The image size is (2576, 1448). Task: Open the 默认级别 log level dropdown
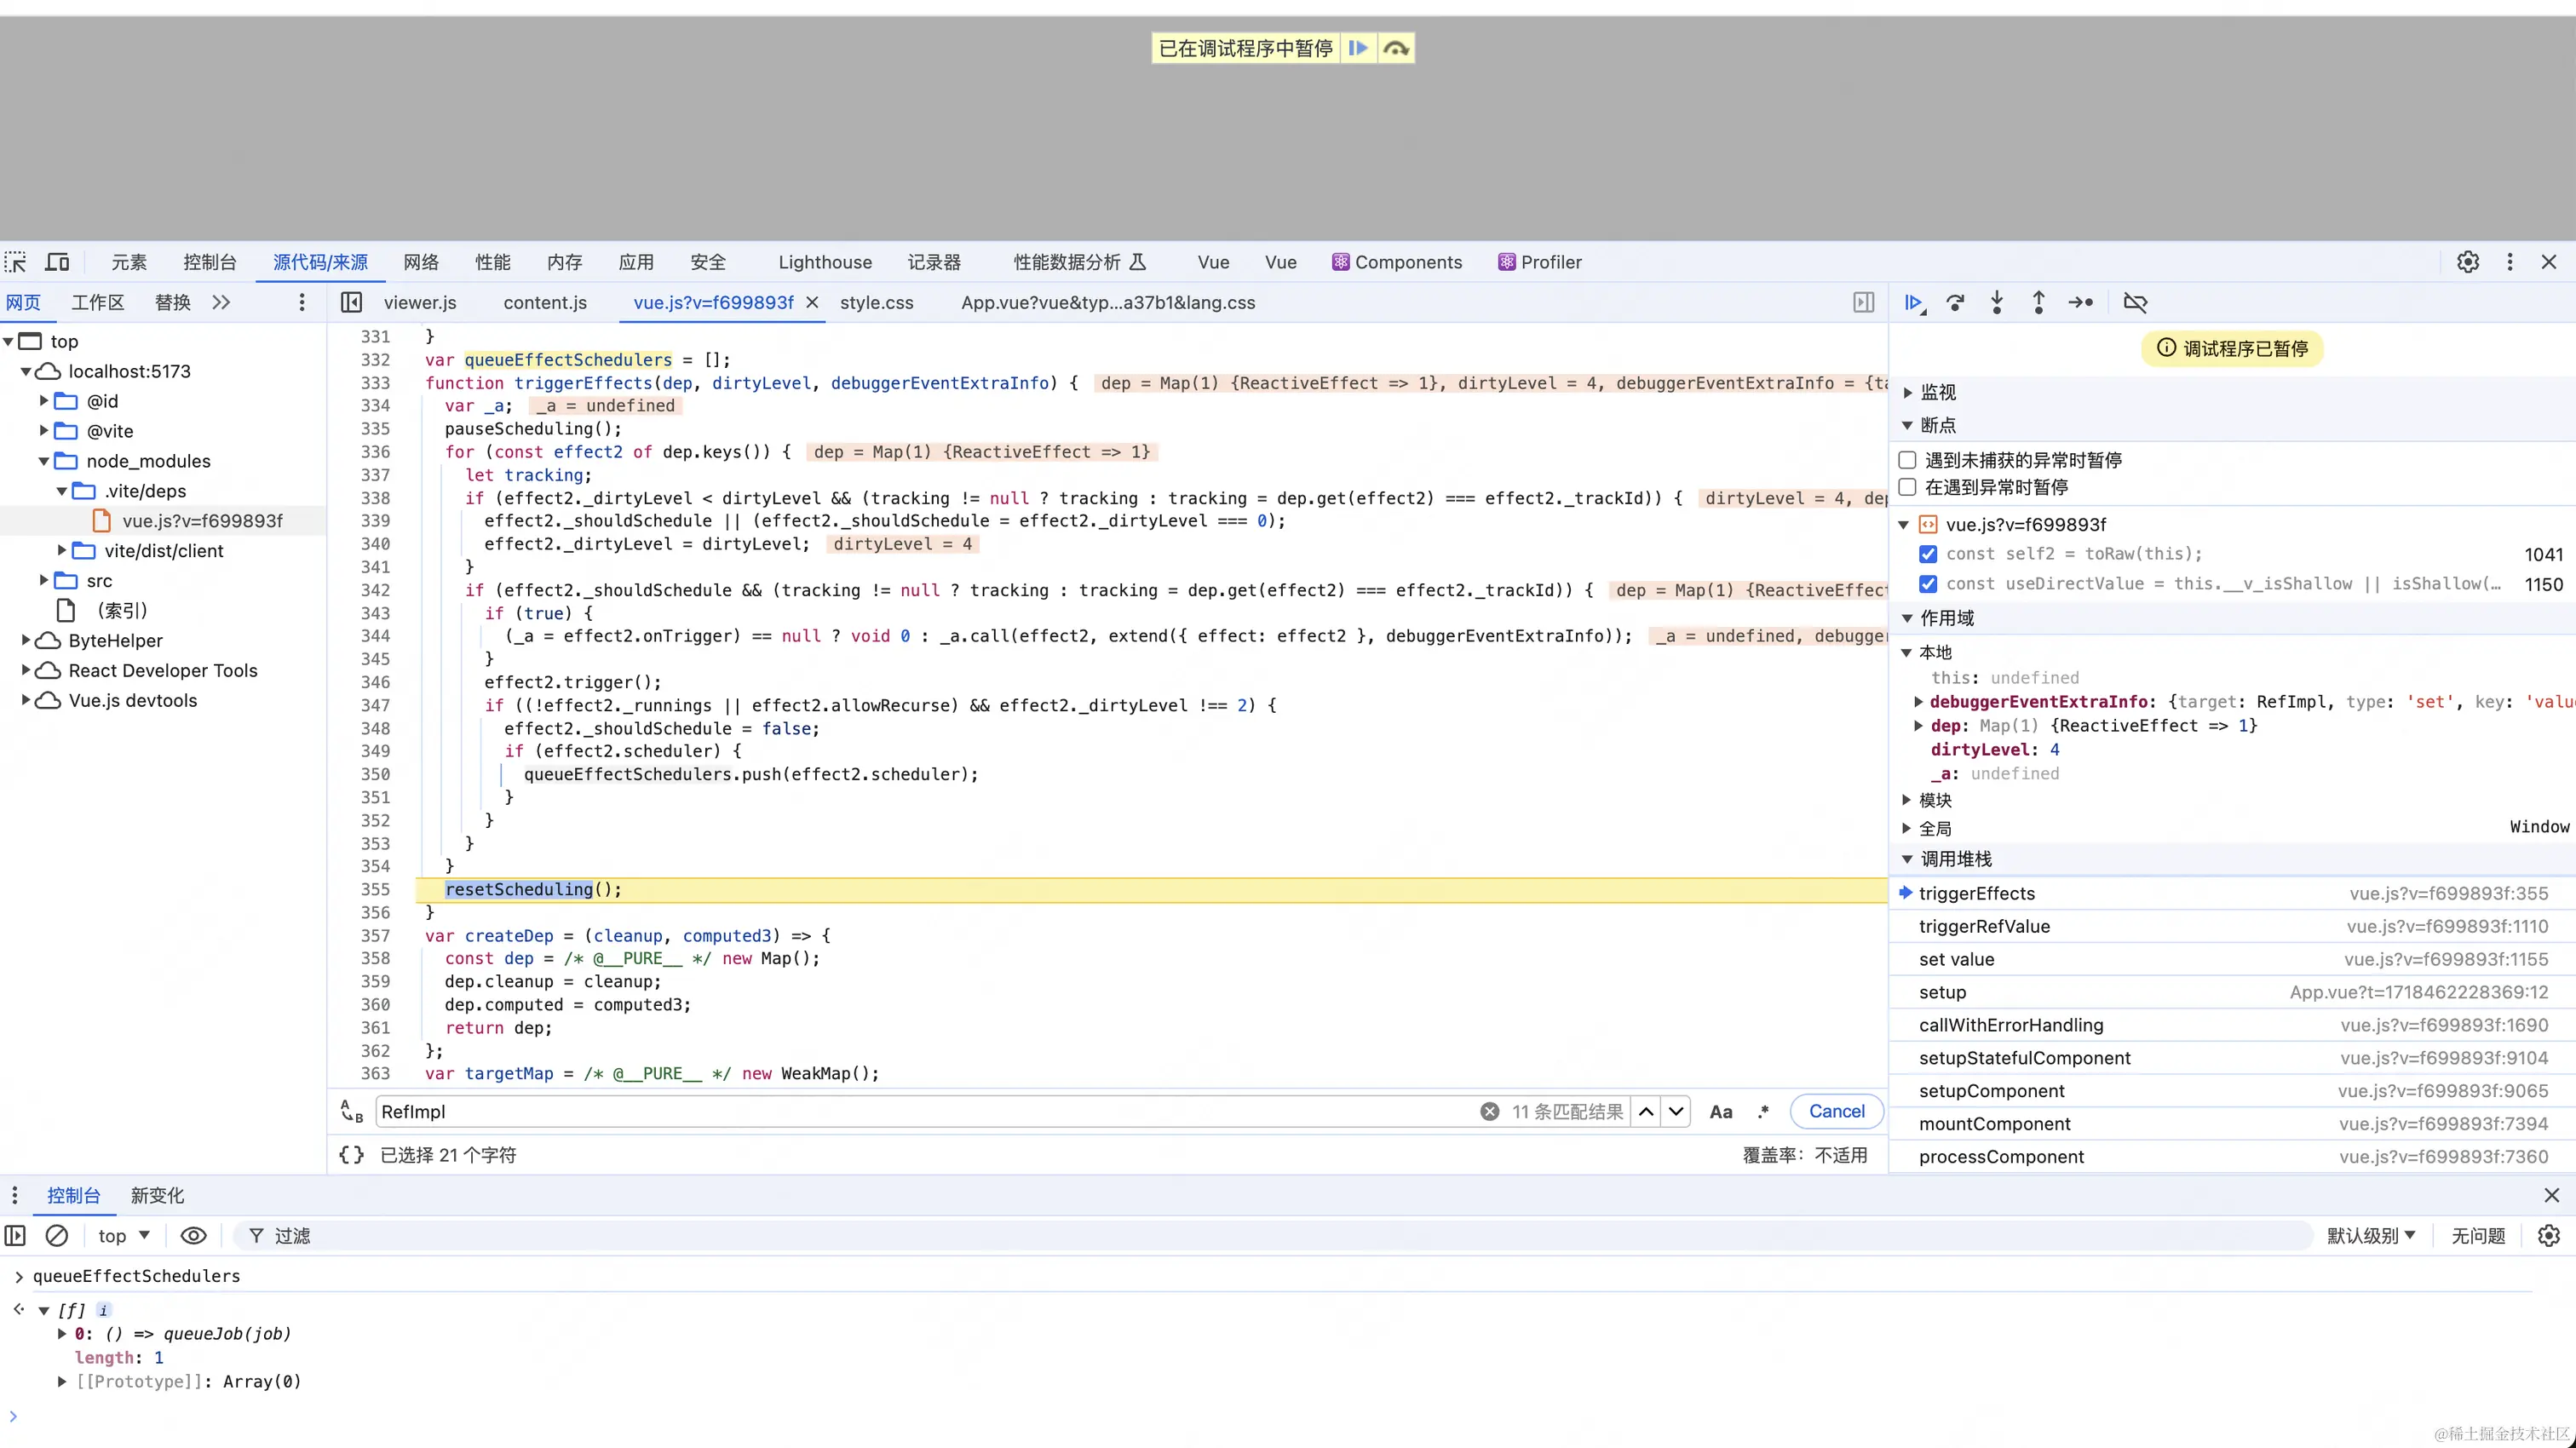2370,1236
